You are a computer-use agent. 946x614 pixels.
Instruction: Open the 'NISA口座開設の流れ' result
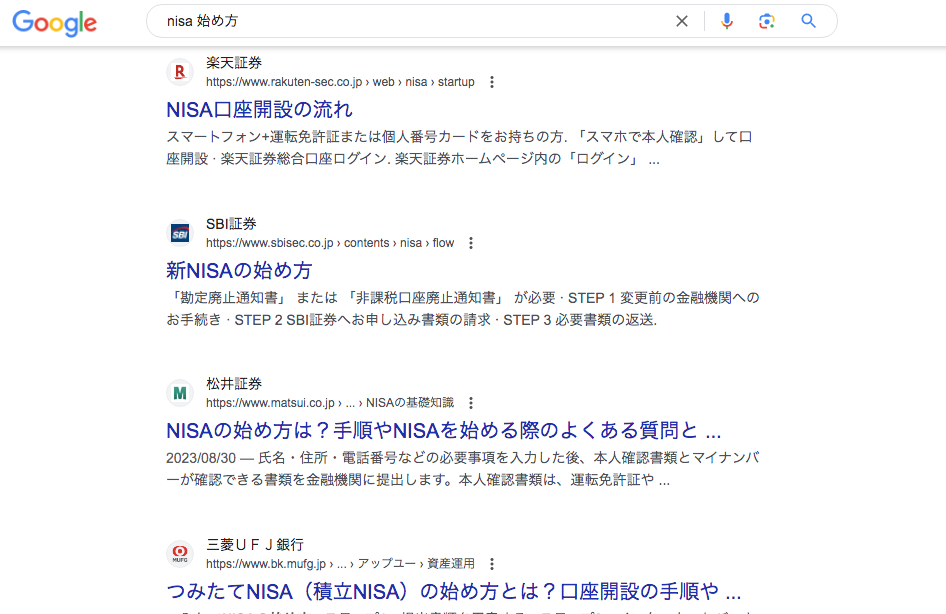click(x=259, y=110)
